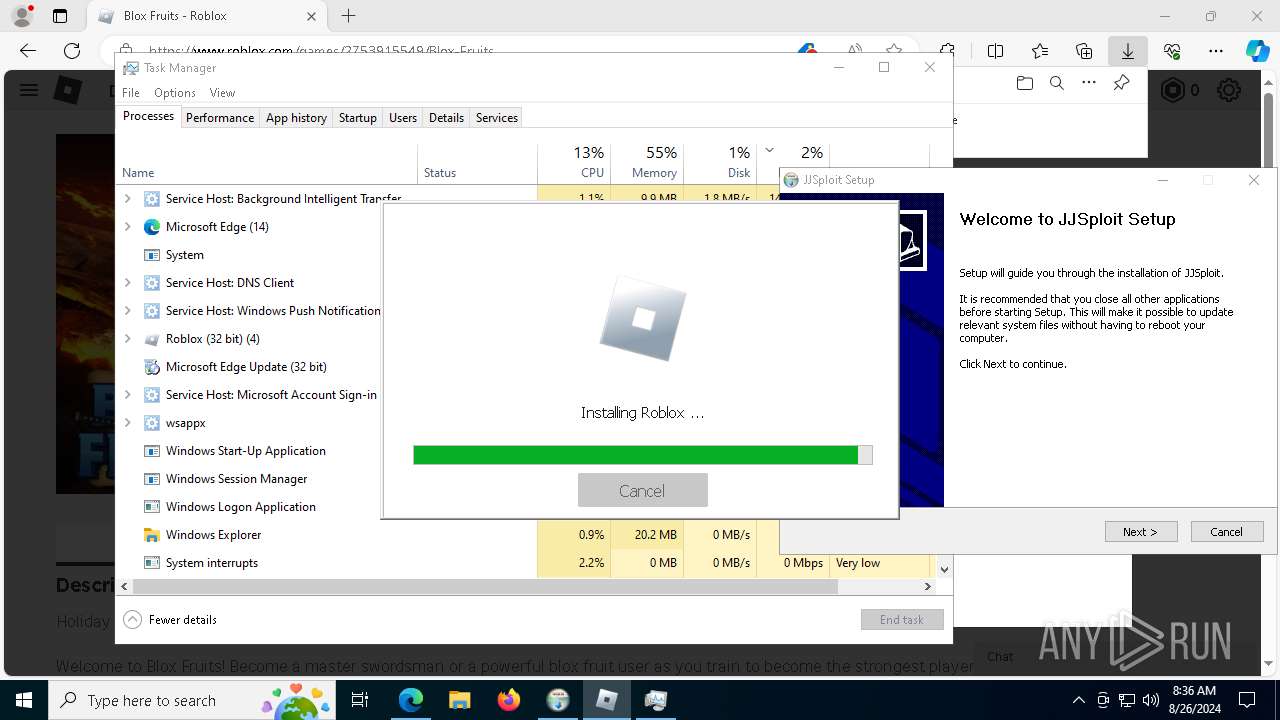Switch to Roblox installer on taskbar

607,700
